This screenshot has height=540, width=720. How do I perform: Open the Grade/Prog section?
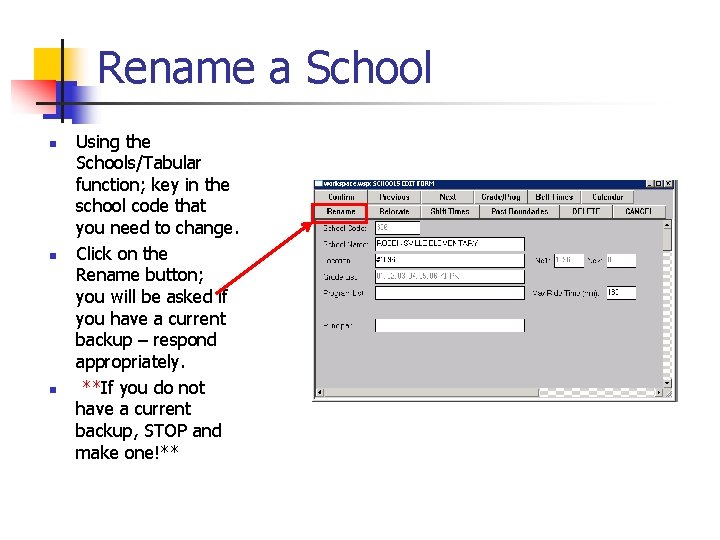501,197
